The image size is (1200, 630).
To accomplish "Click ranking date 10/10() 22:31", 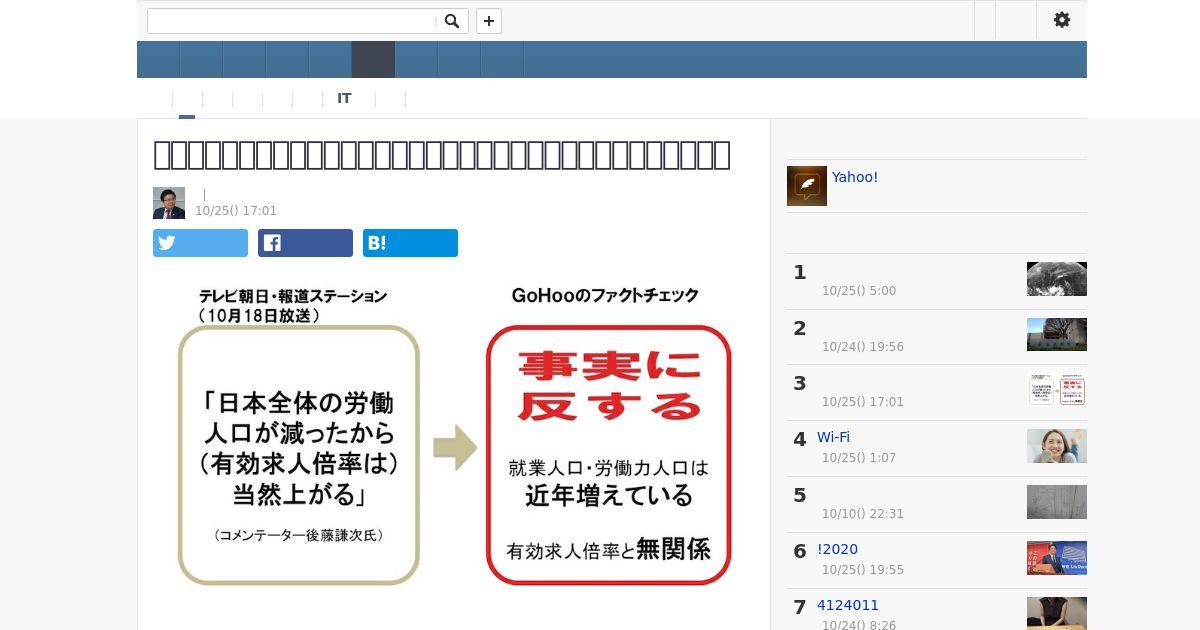I will [x=863, y=514].
